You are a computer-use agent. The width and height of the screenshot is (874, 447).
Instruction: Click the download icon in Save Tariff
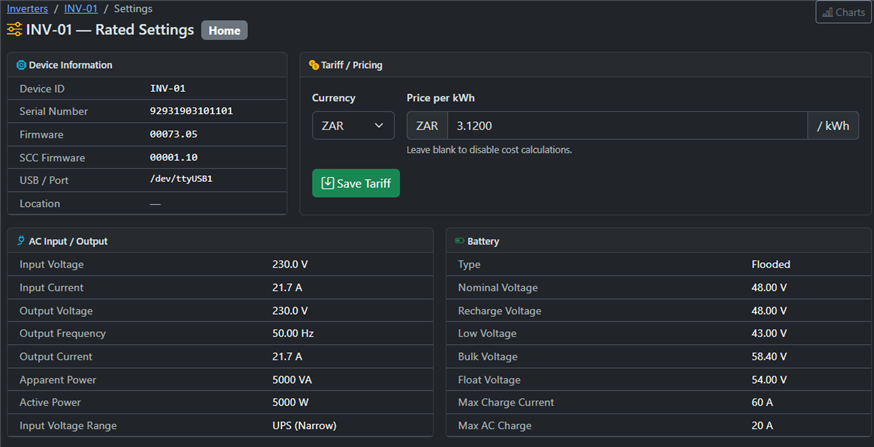[328, 183]
